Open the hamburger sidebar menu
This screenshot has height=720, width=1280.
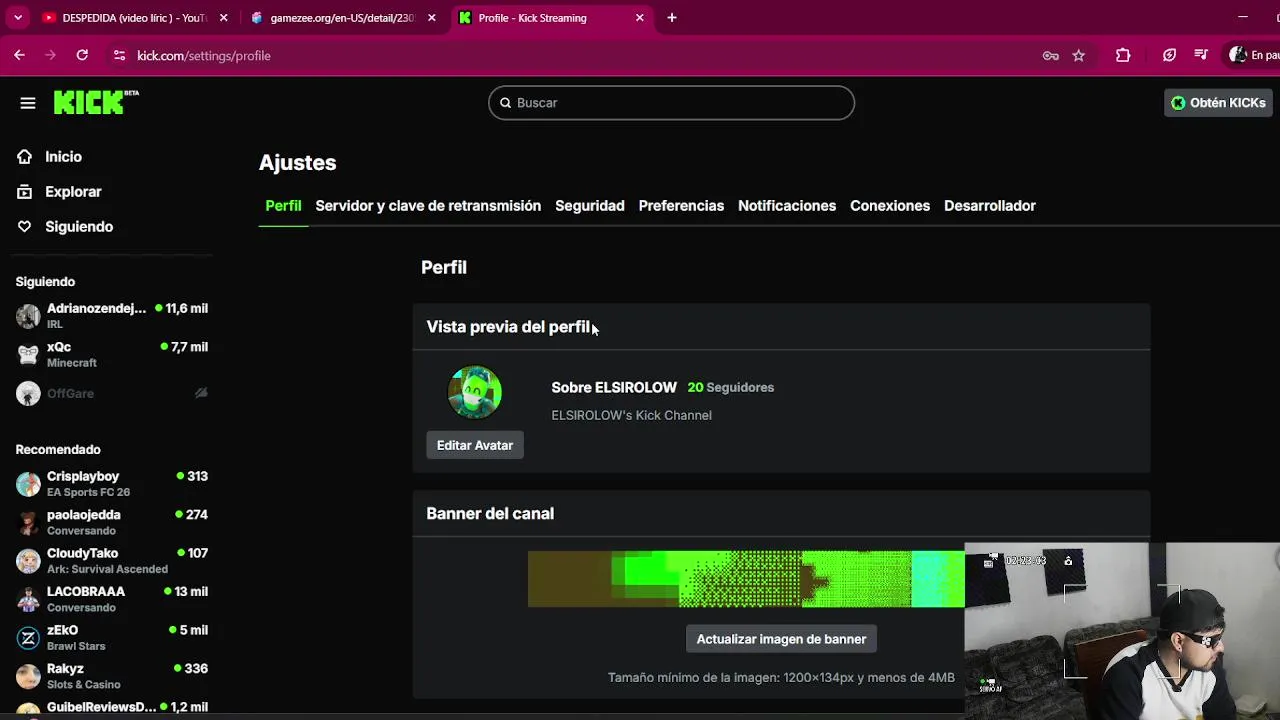[x=28, y=103]
